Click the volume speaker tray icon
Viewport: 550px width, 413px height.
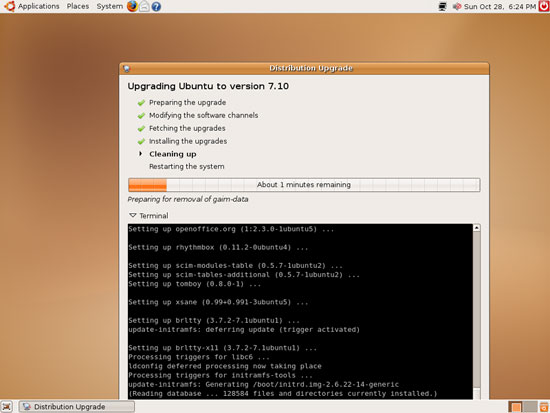coord(456,6)
